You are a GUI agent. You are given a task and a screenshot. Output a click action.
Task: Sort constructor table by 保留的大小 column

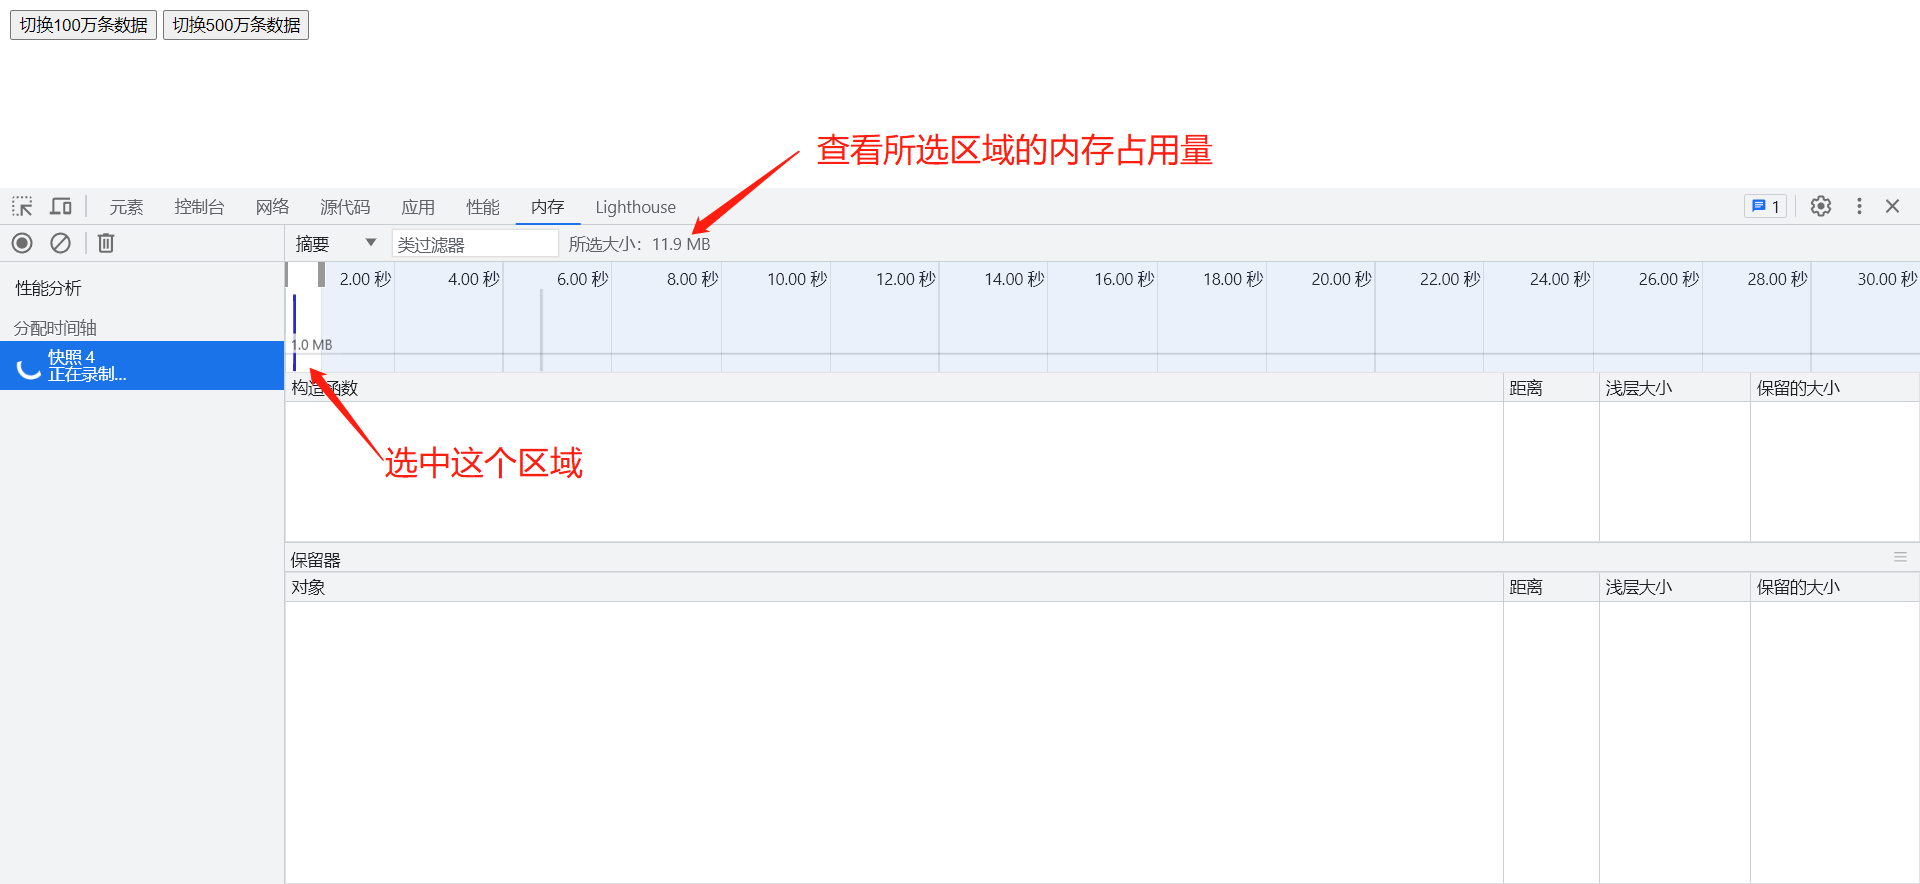click(1835, 388)
